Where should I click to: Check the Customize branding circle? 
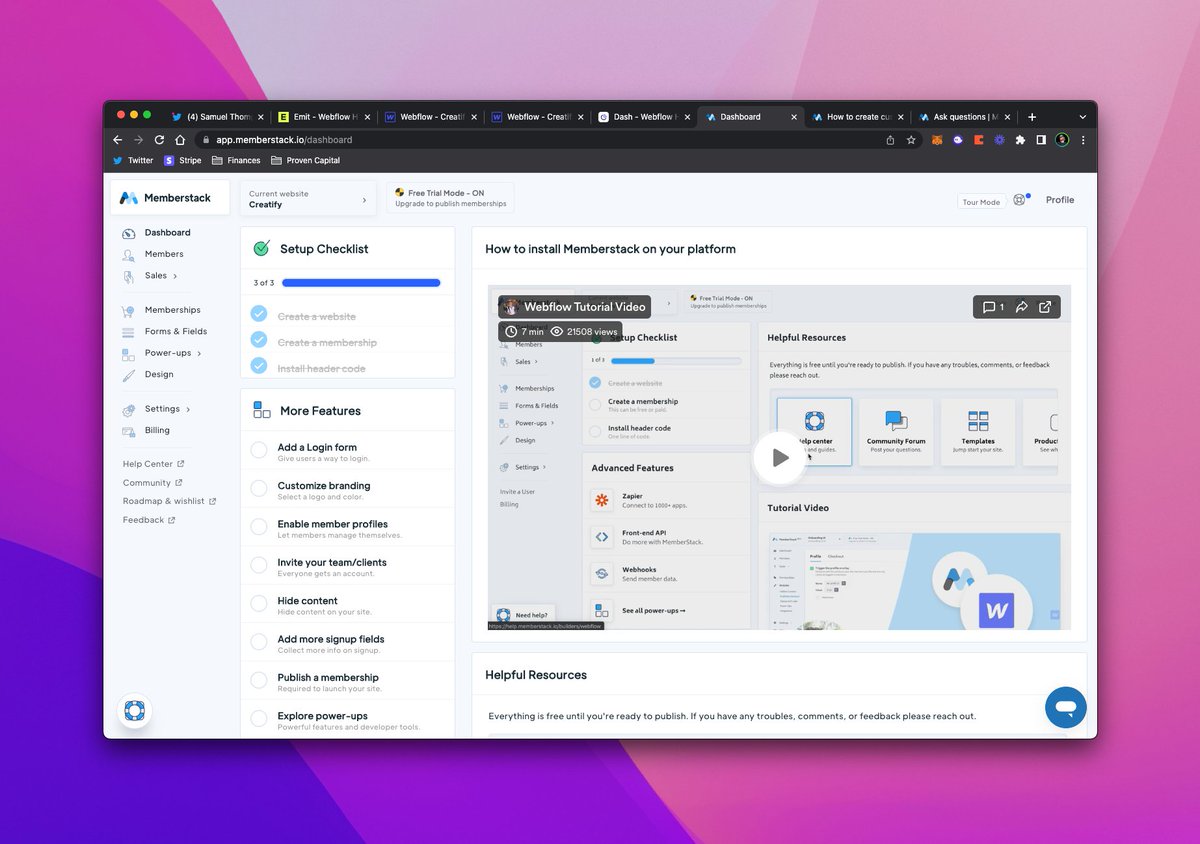pos(259,489)
